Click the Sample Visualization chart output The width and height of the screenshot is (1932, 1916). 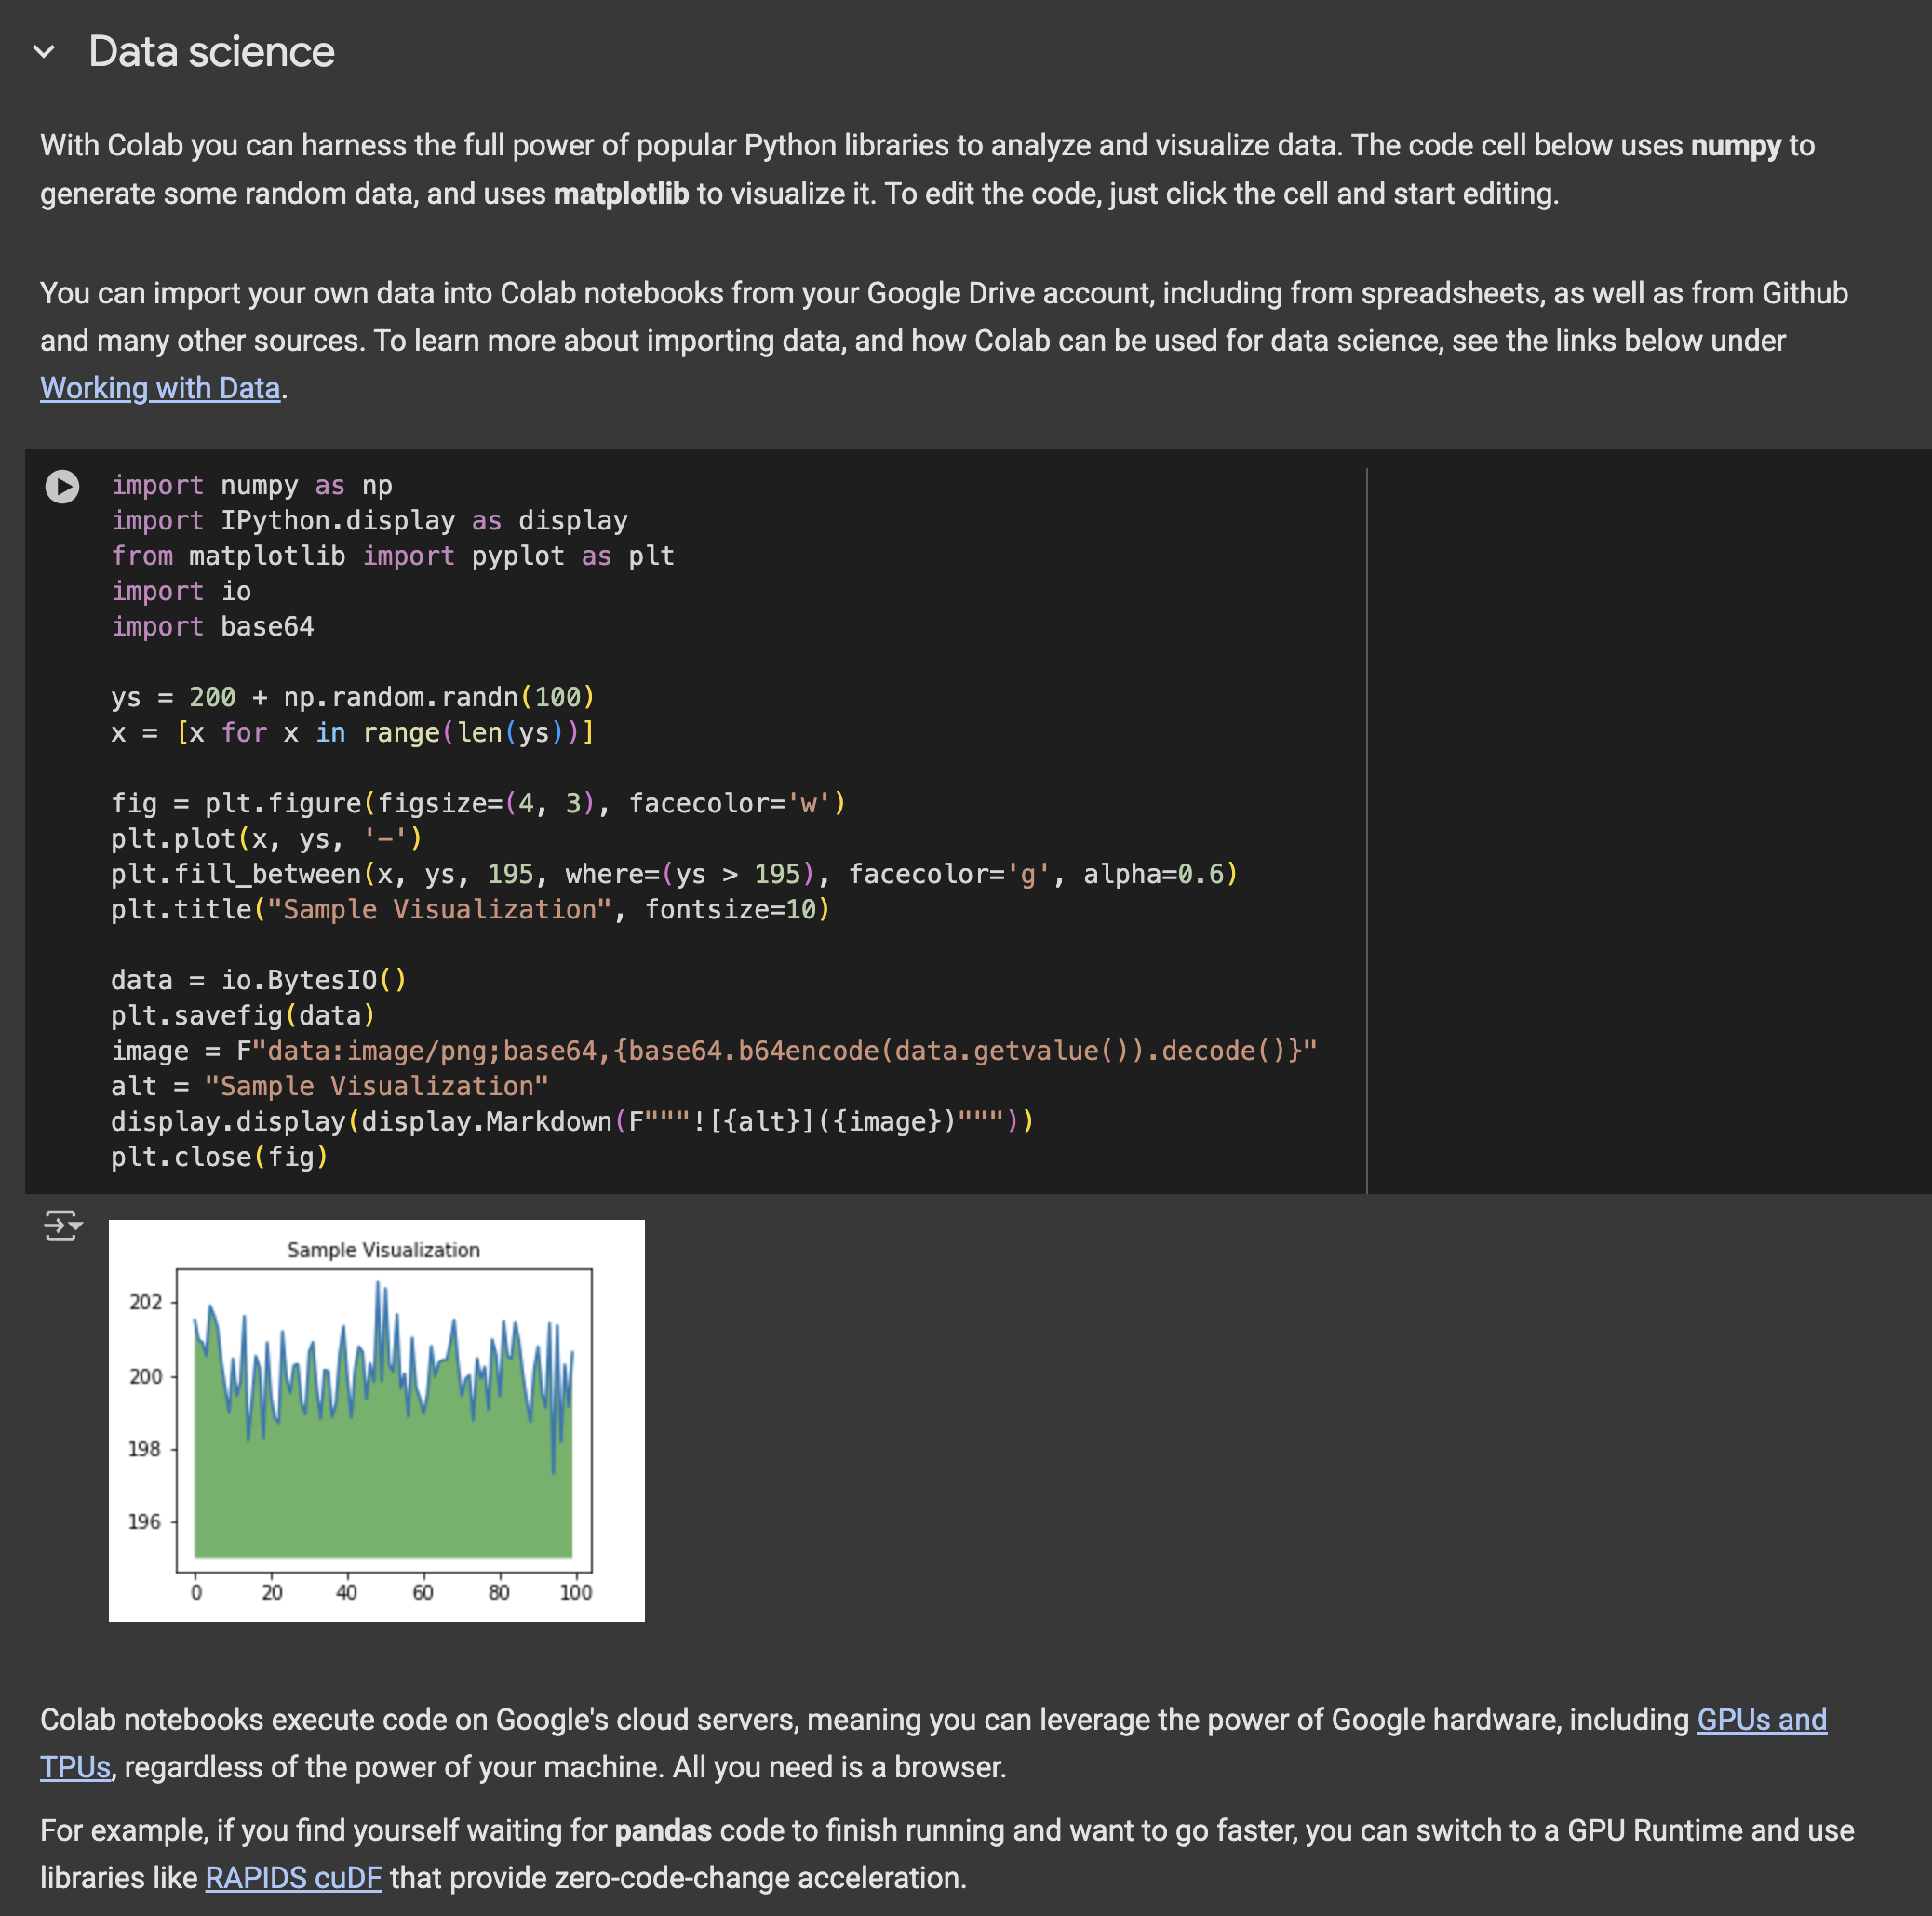[x=376, y=1420]
